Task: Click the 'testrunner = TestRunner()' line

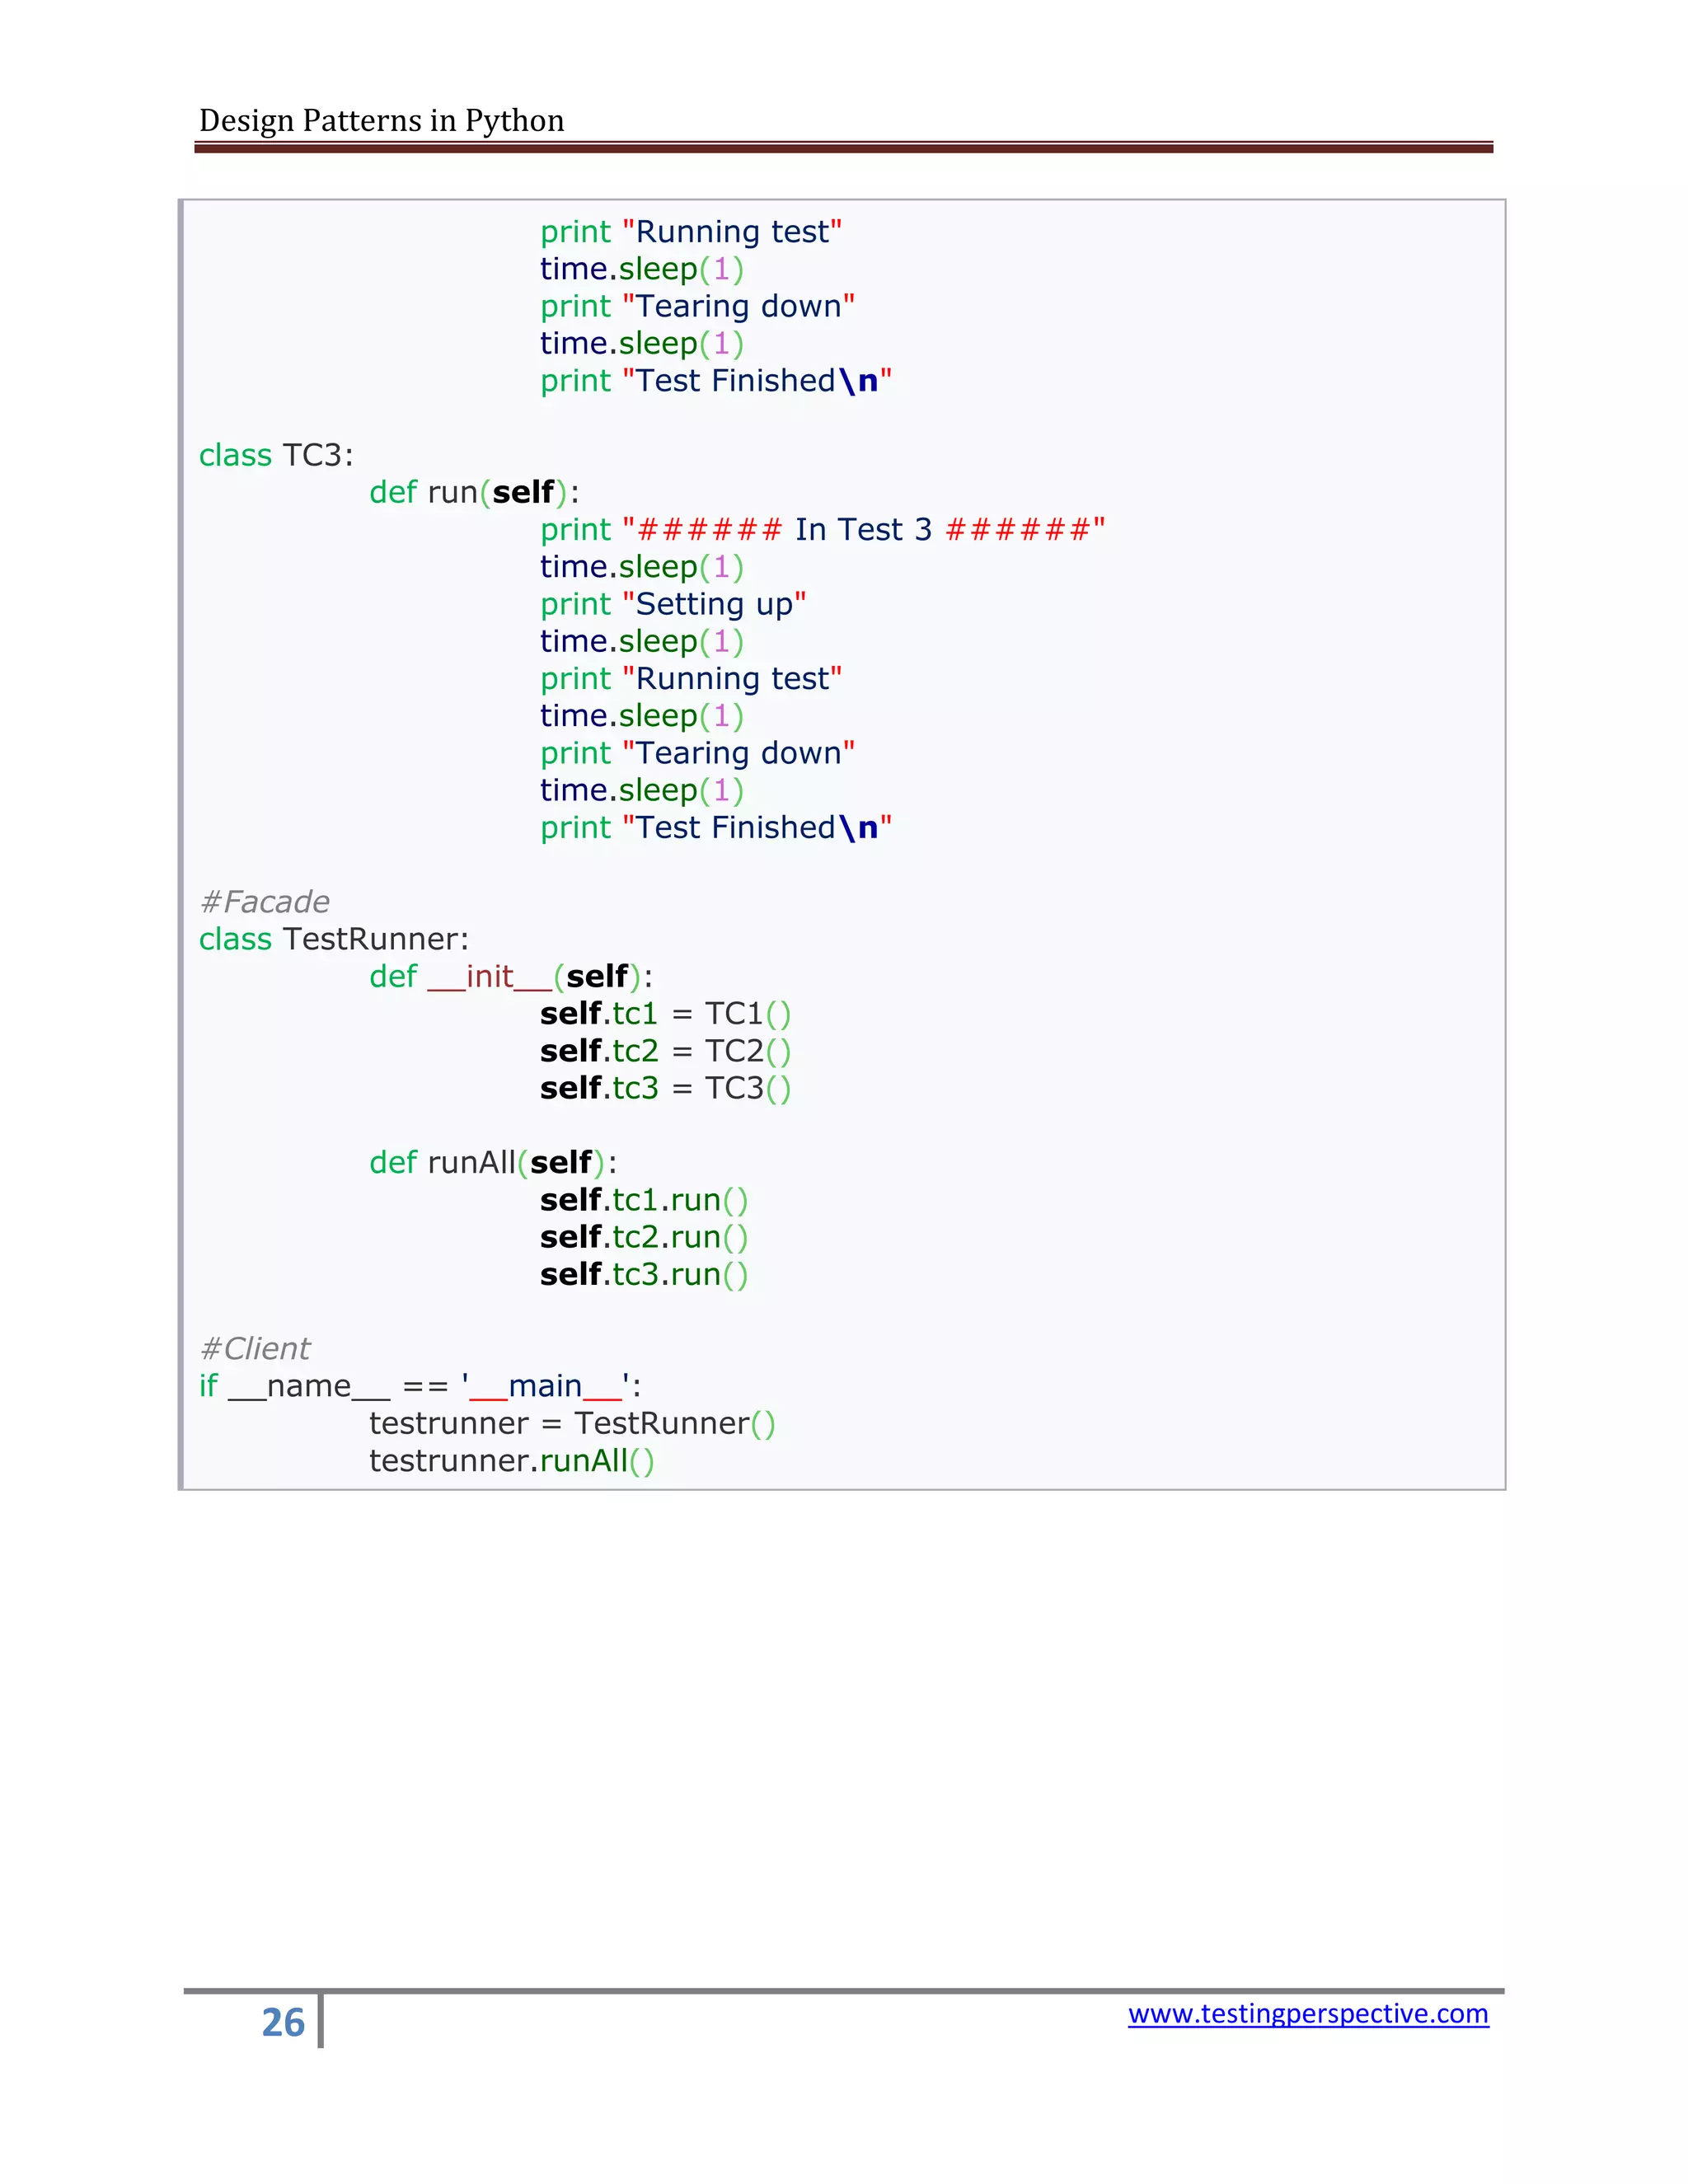Action: tap(572, 1424)
